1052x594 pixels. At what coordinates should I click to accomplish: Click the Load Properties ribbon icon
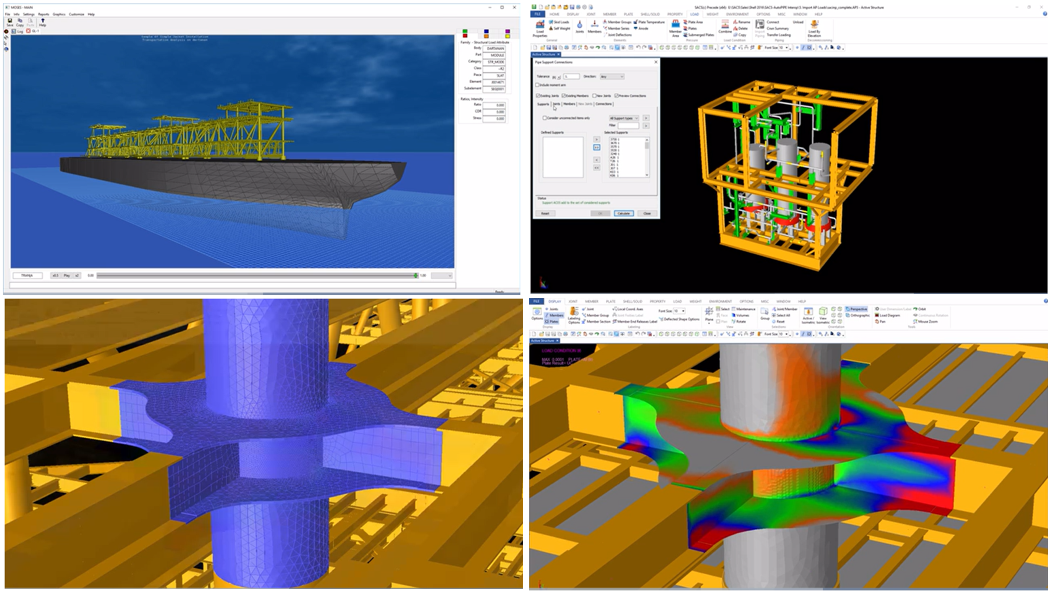(540, 28)
